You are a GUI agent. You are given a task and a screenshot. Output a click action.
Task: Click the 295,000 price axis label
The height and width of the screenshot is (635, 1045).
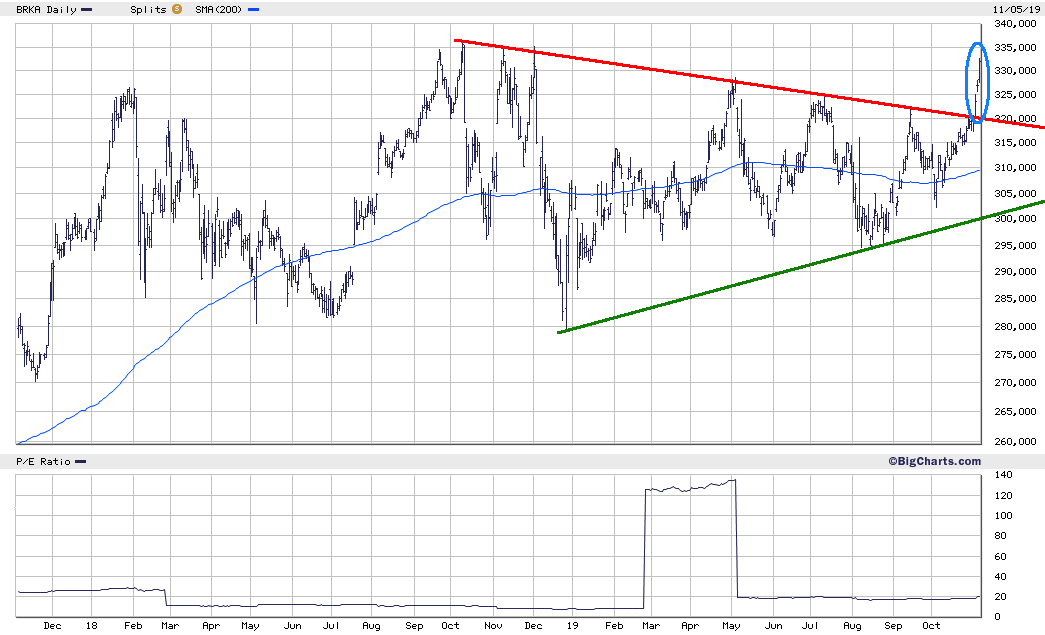pyautogui.click(x=1016, y=246)
